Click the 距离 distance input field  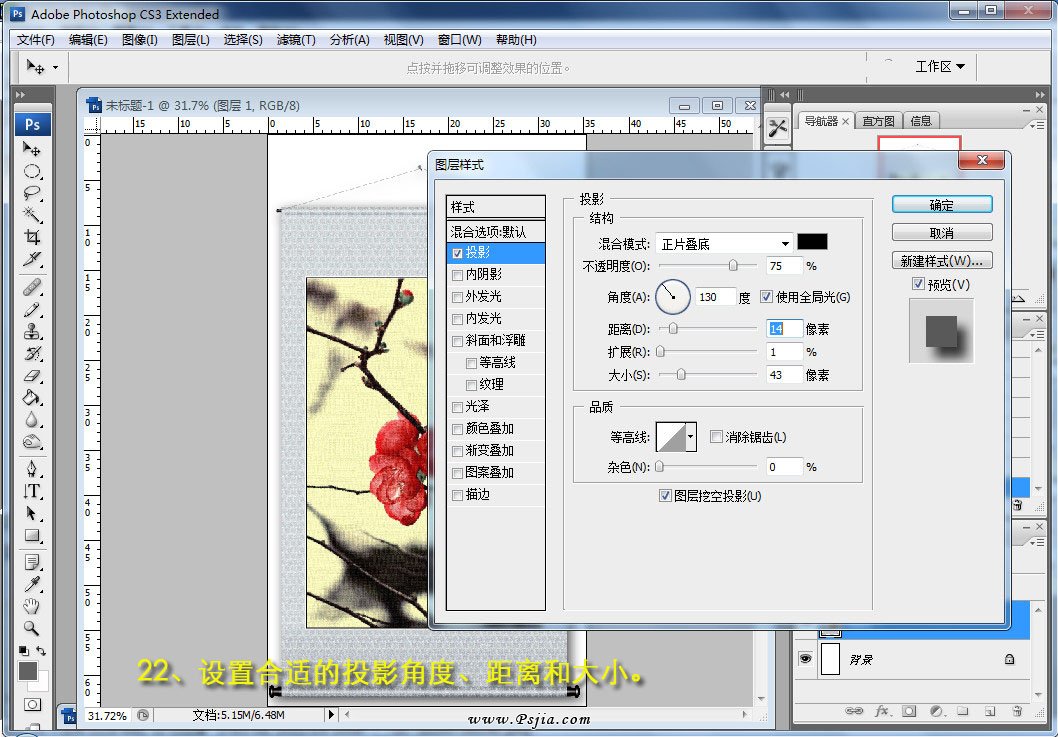pos(785,329)
